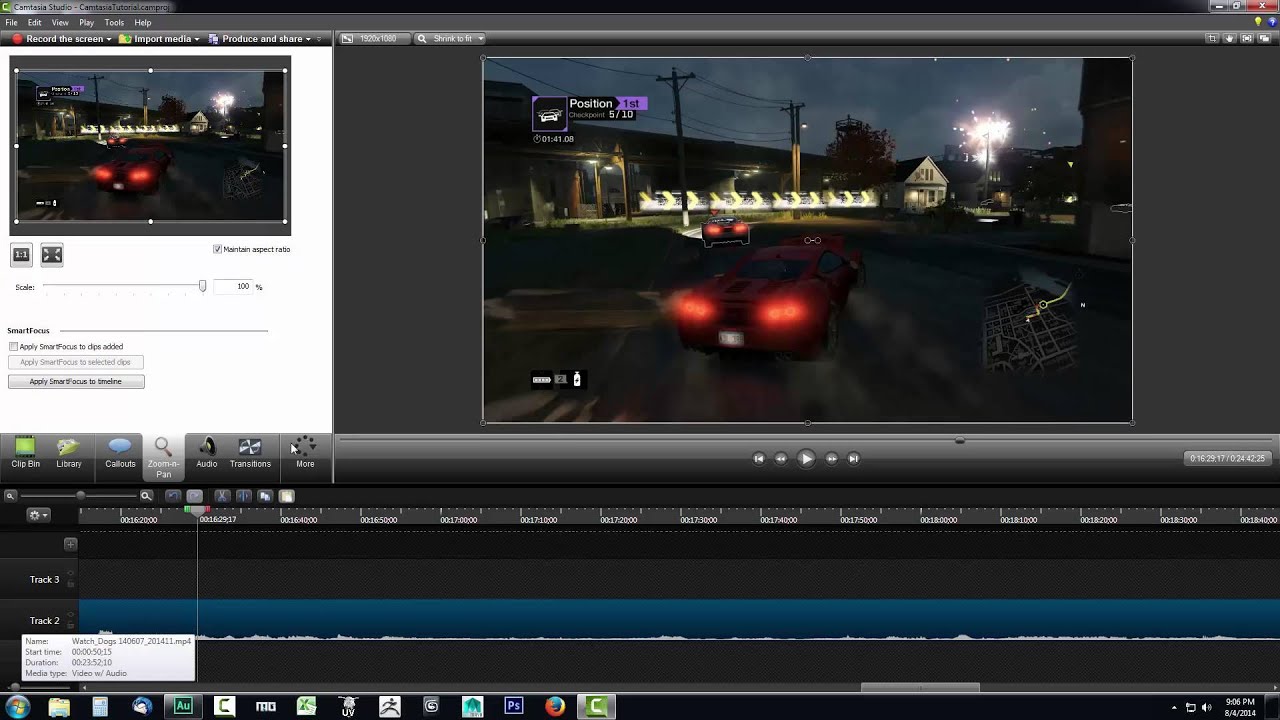This screenshot has width=1280, height=720.
Task: Step forward one frame
Action: pos(831,459)
